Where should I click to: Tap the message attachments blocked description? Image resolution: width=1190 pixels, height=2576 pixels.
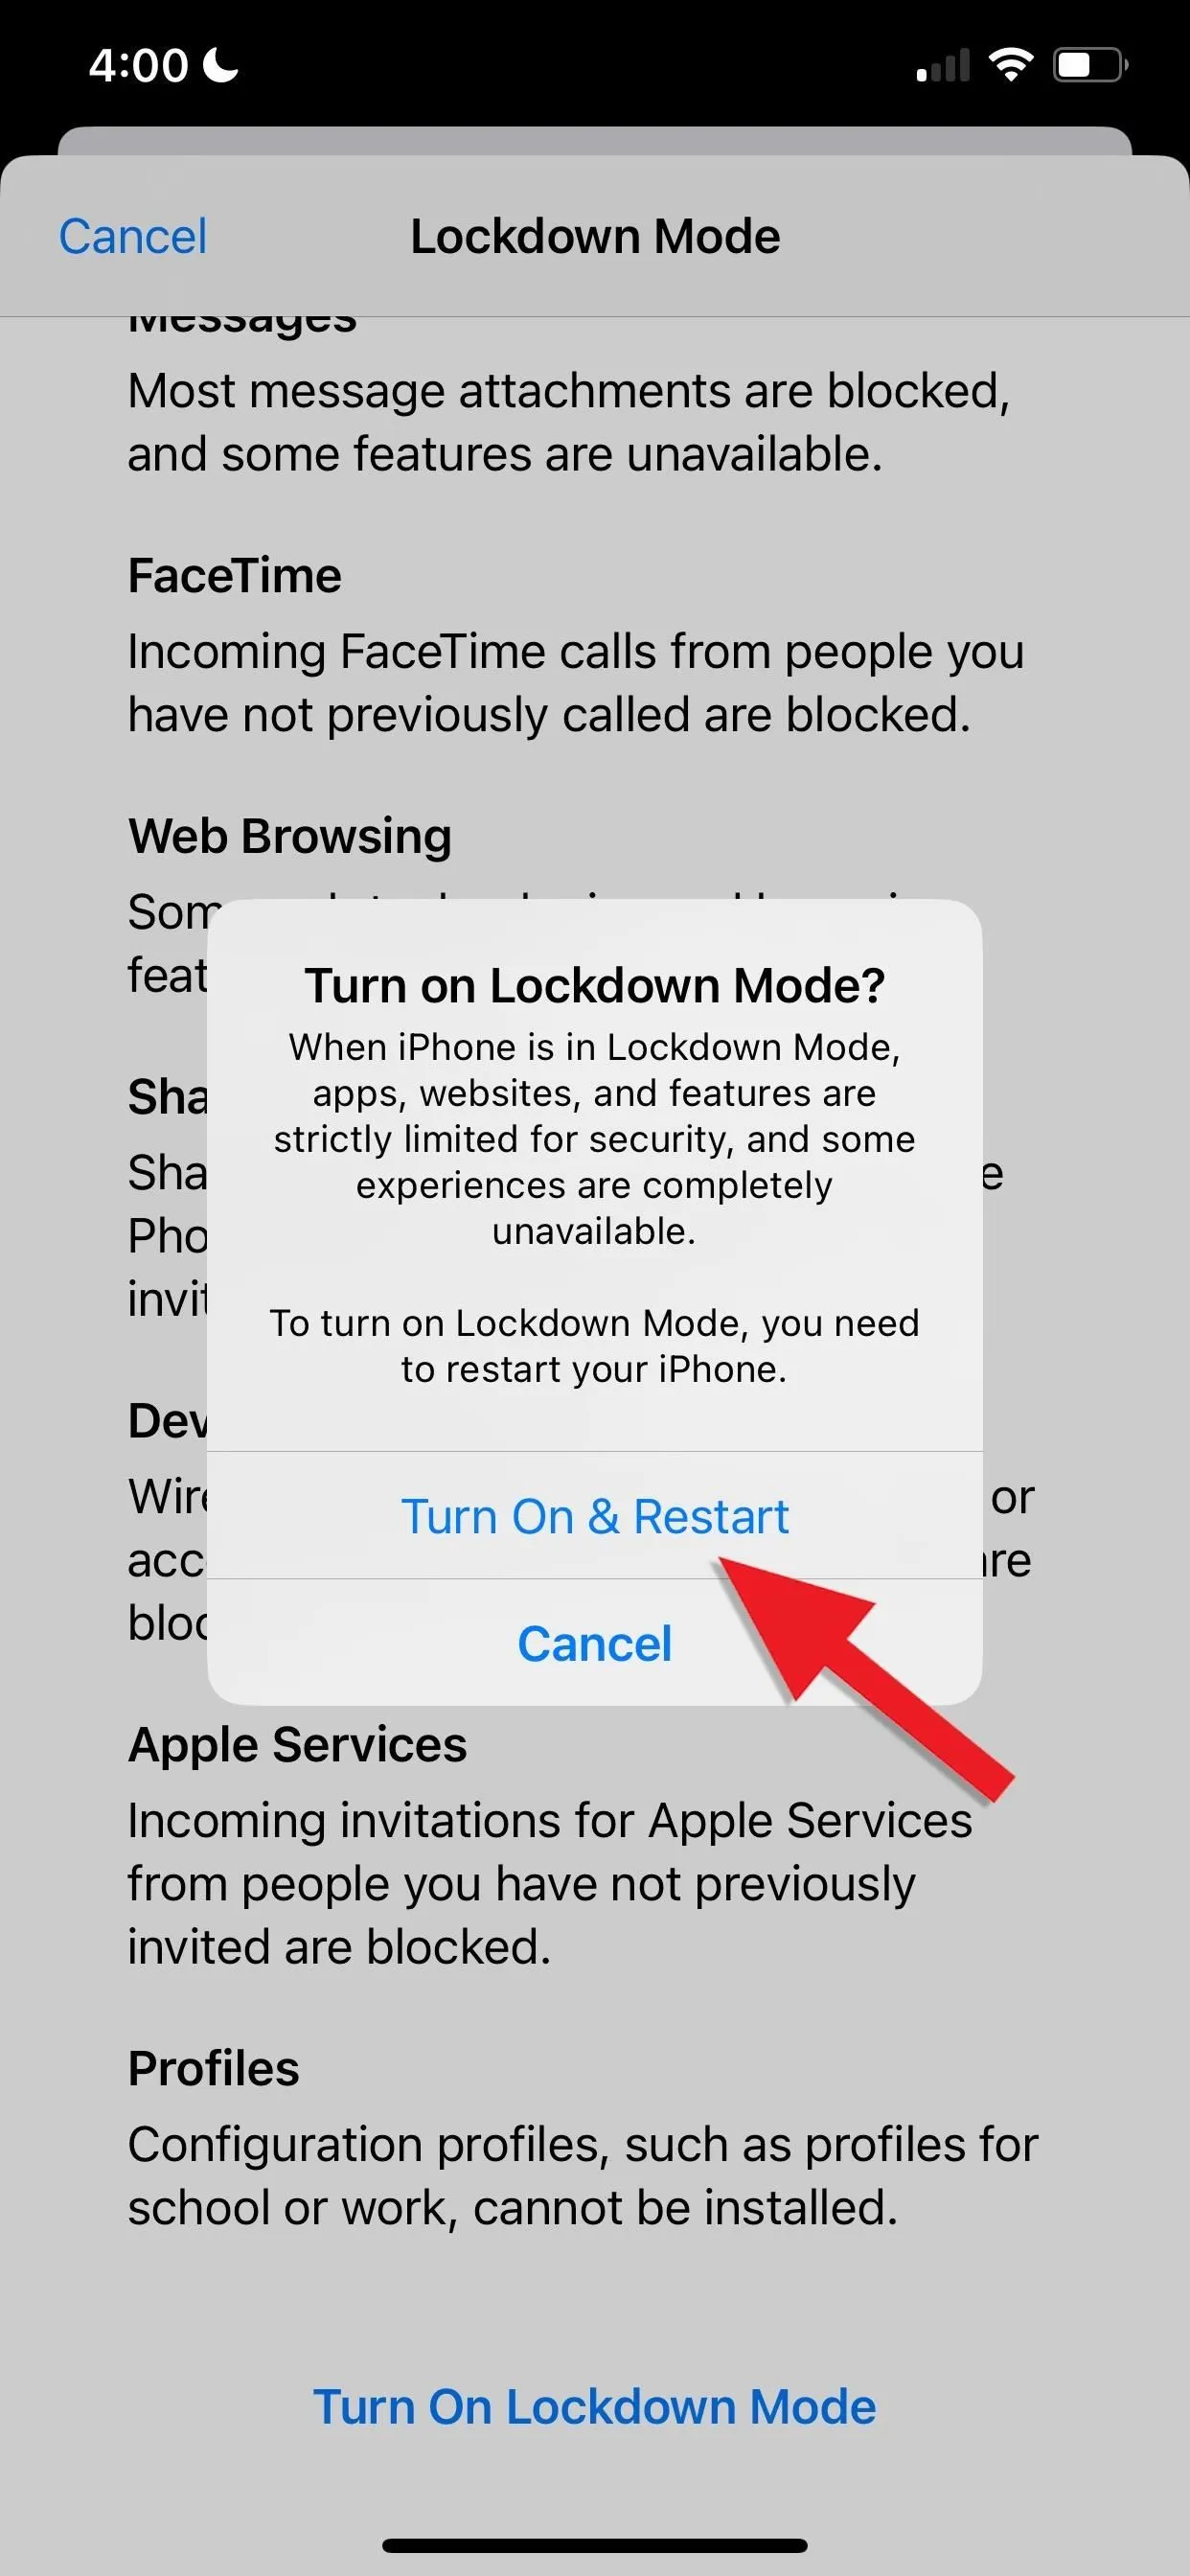(569, 422)
